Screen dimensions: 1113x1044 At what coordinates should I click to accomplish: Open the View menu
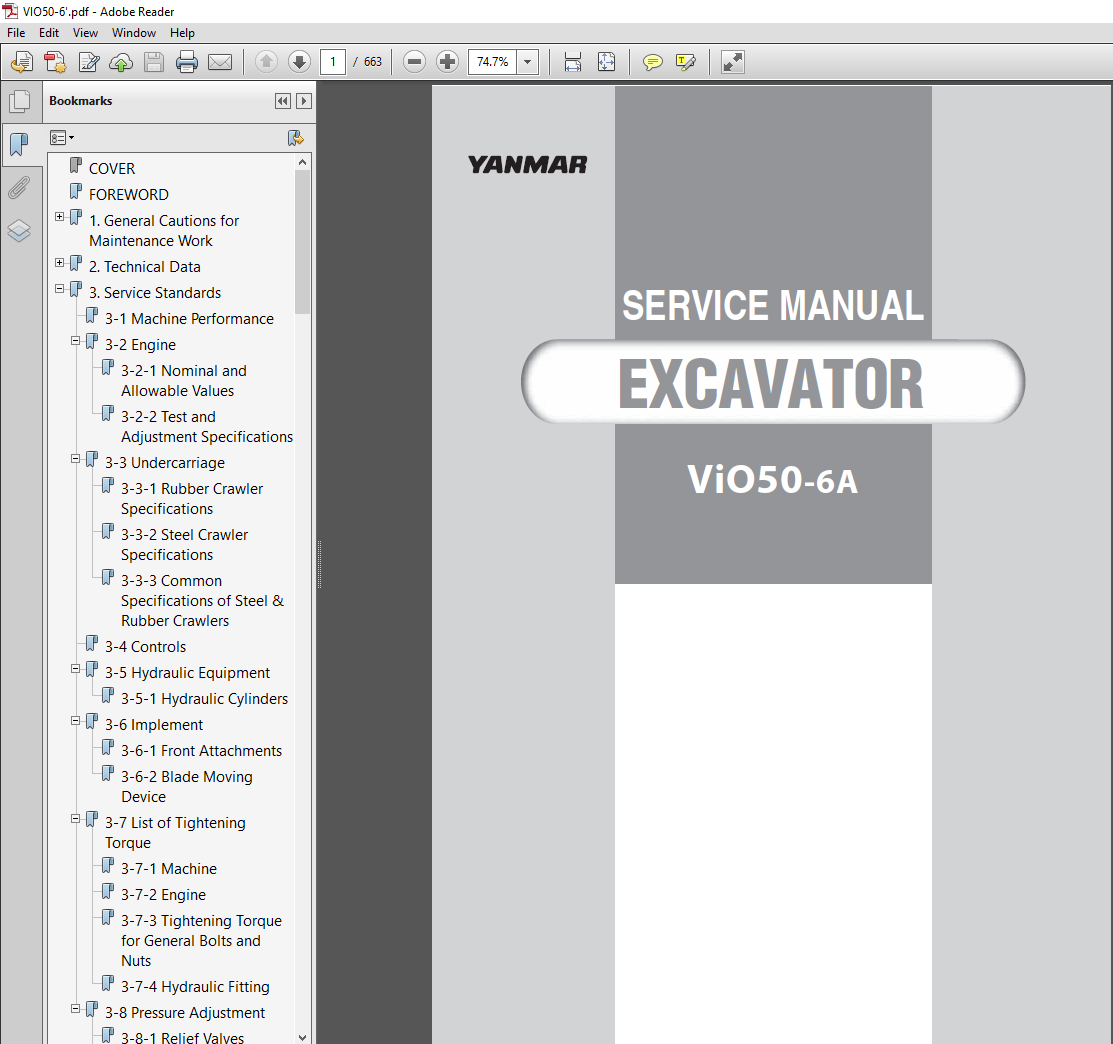click(85, 33)
